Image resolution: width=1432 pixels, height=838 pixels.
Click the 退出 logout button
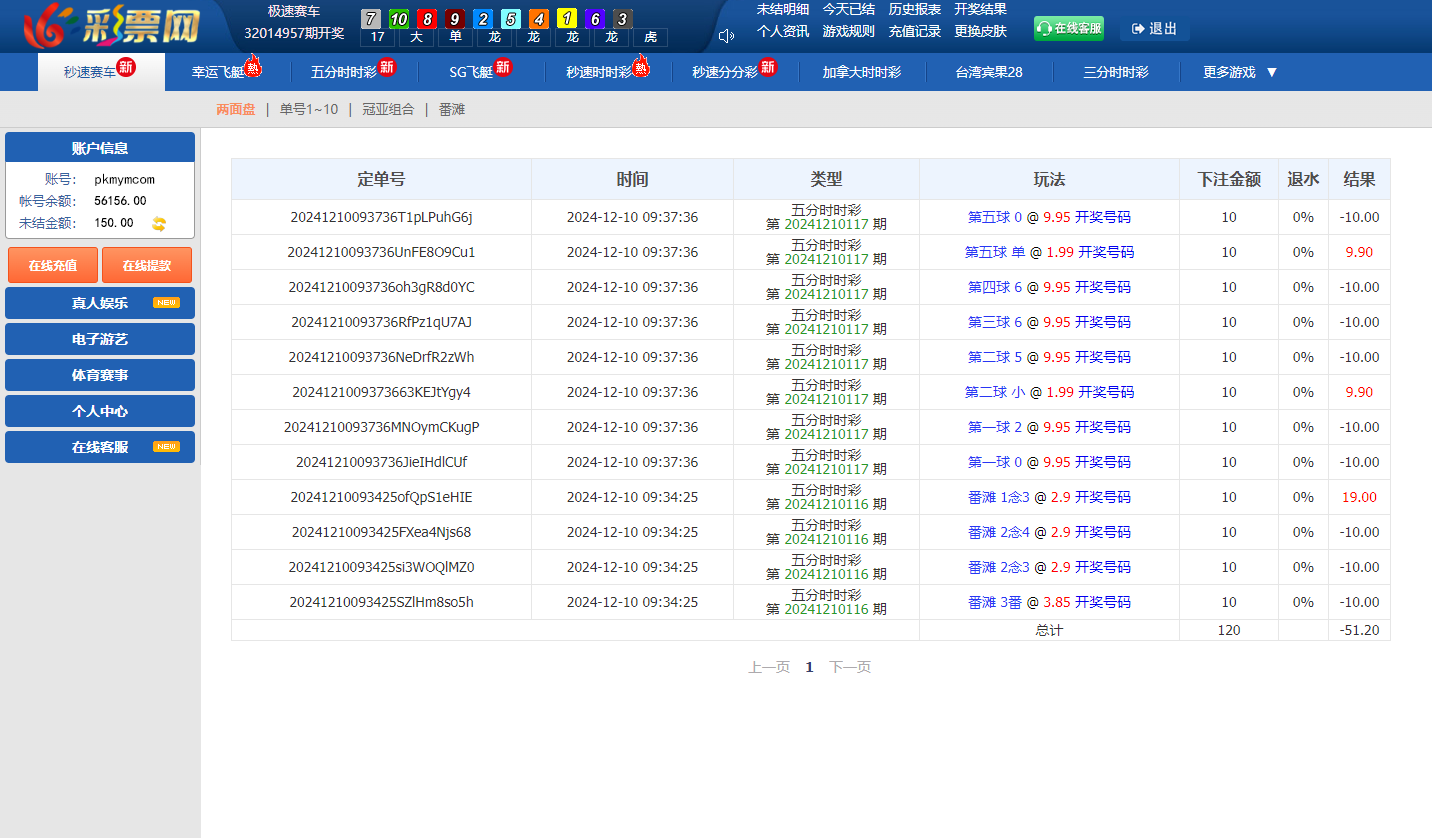click(1154, 29)
